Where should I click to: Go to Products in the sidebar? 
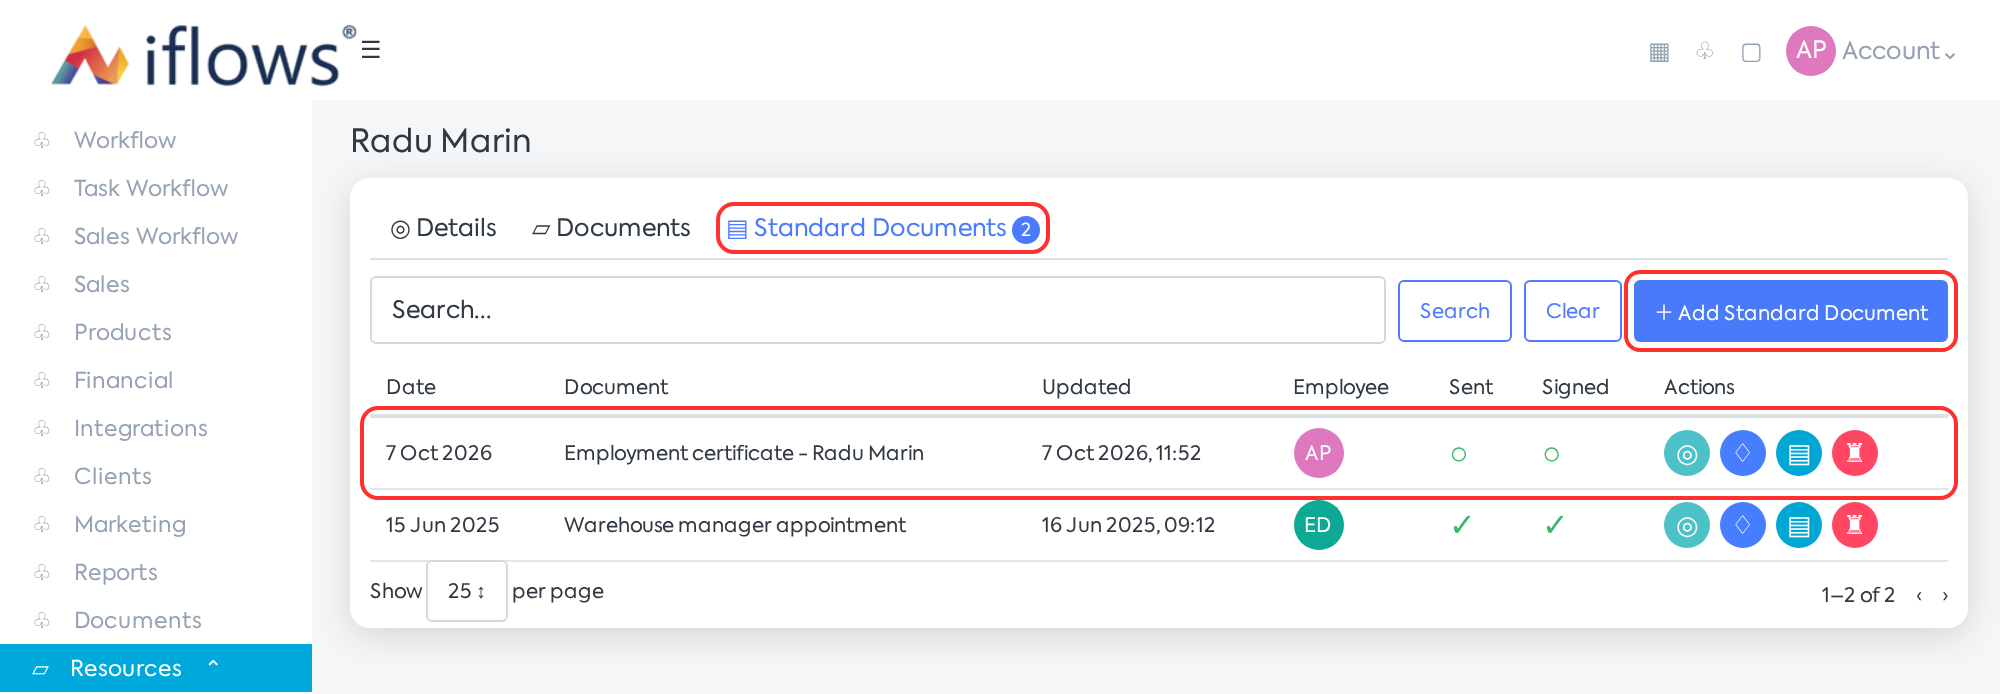[123, 332]
